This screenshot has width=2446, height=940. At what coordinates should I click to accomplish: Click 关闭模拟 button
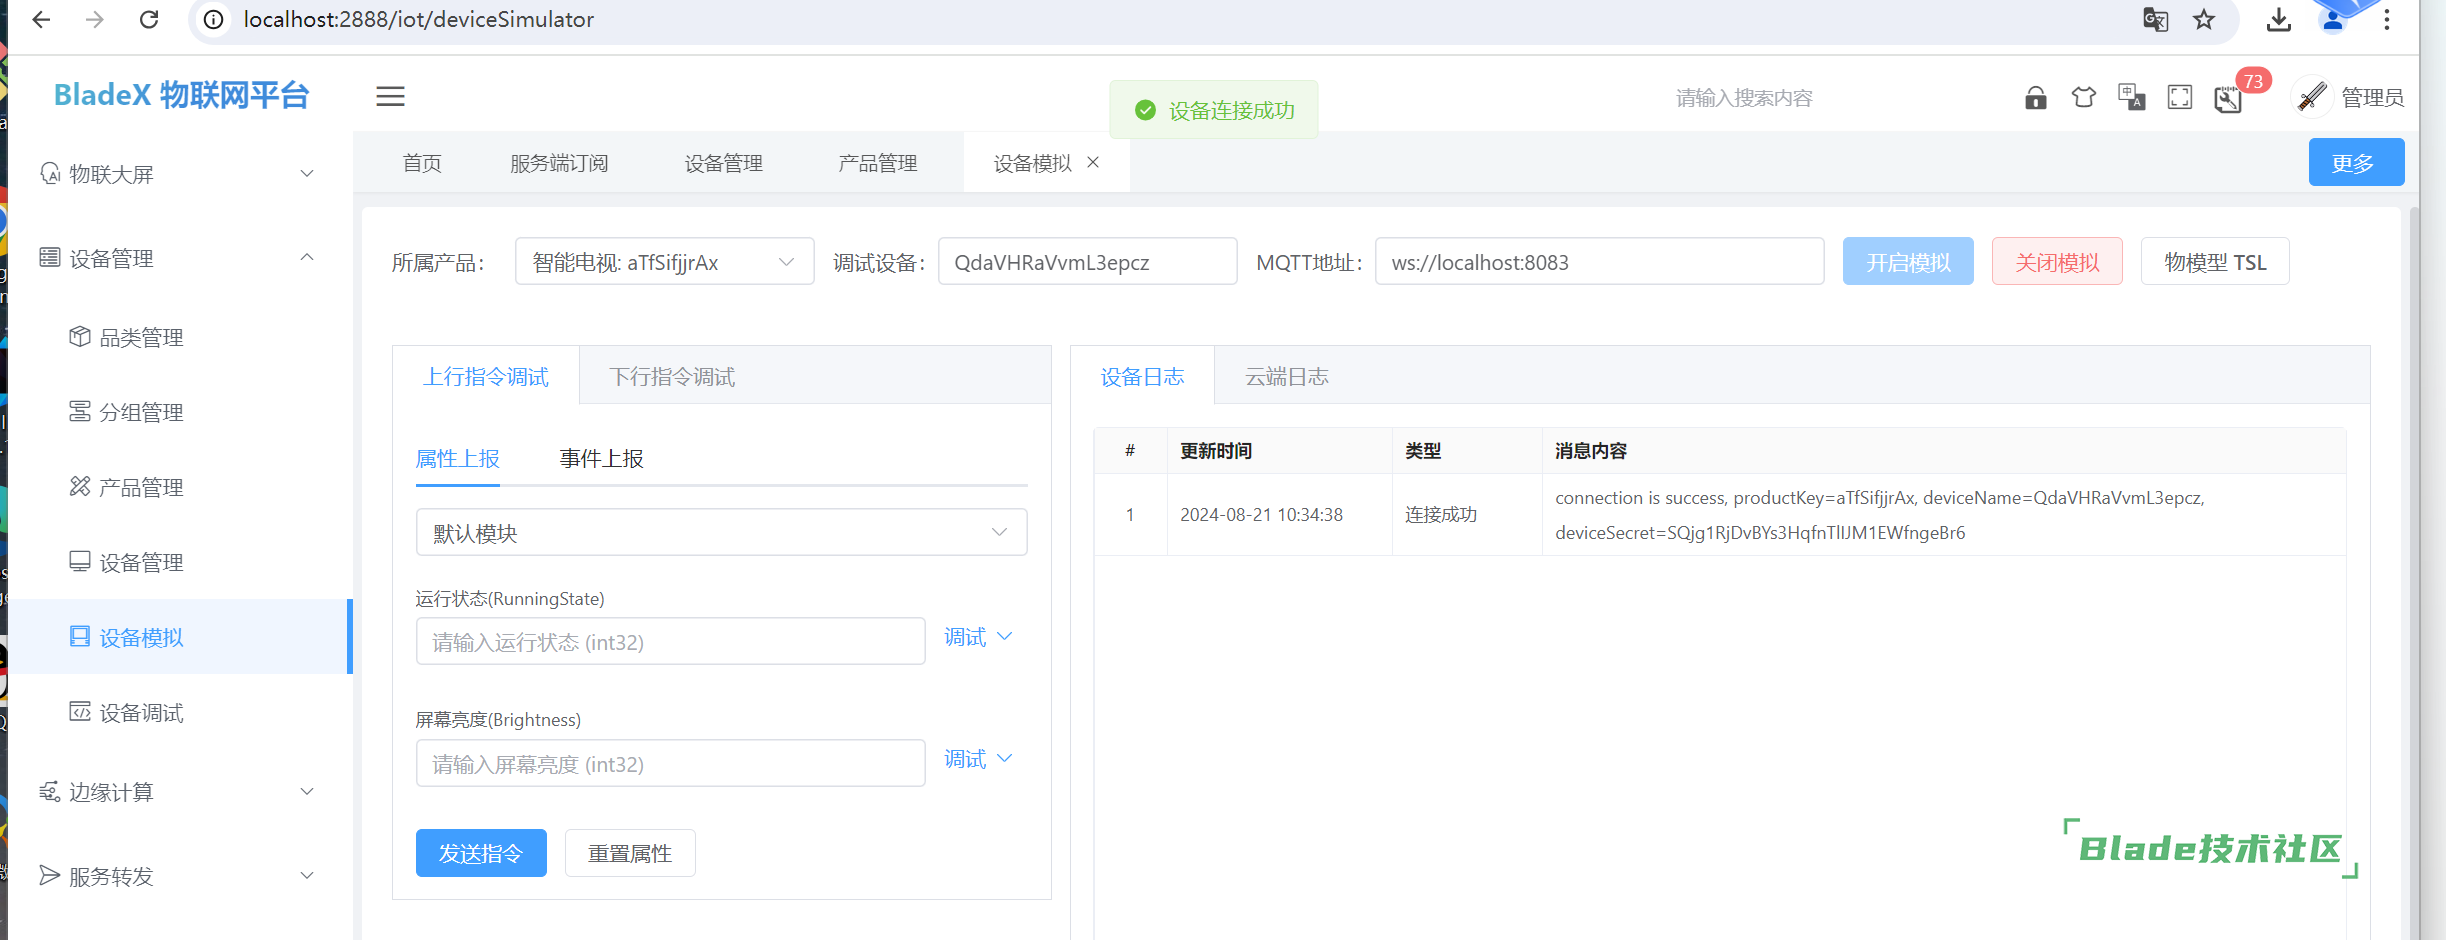click(x=2057, y=262)
